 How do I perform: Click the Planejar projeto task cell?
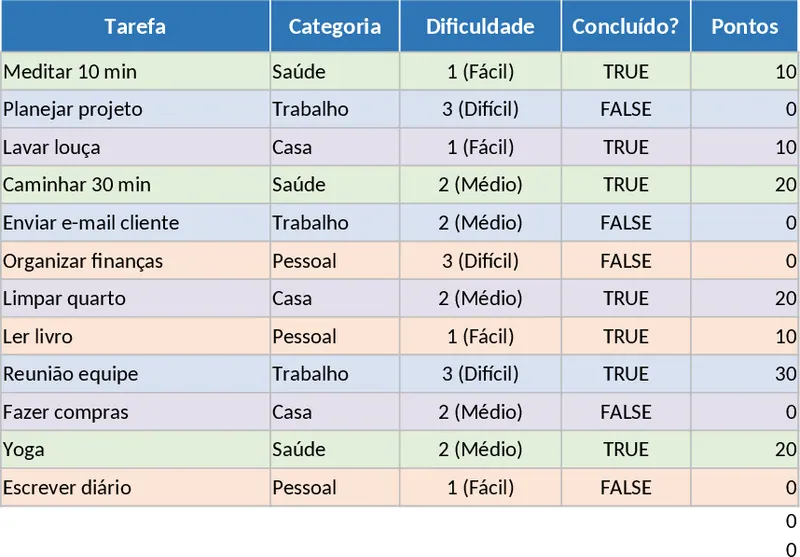135,109
